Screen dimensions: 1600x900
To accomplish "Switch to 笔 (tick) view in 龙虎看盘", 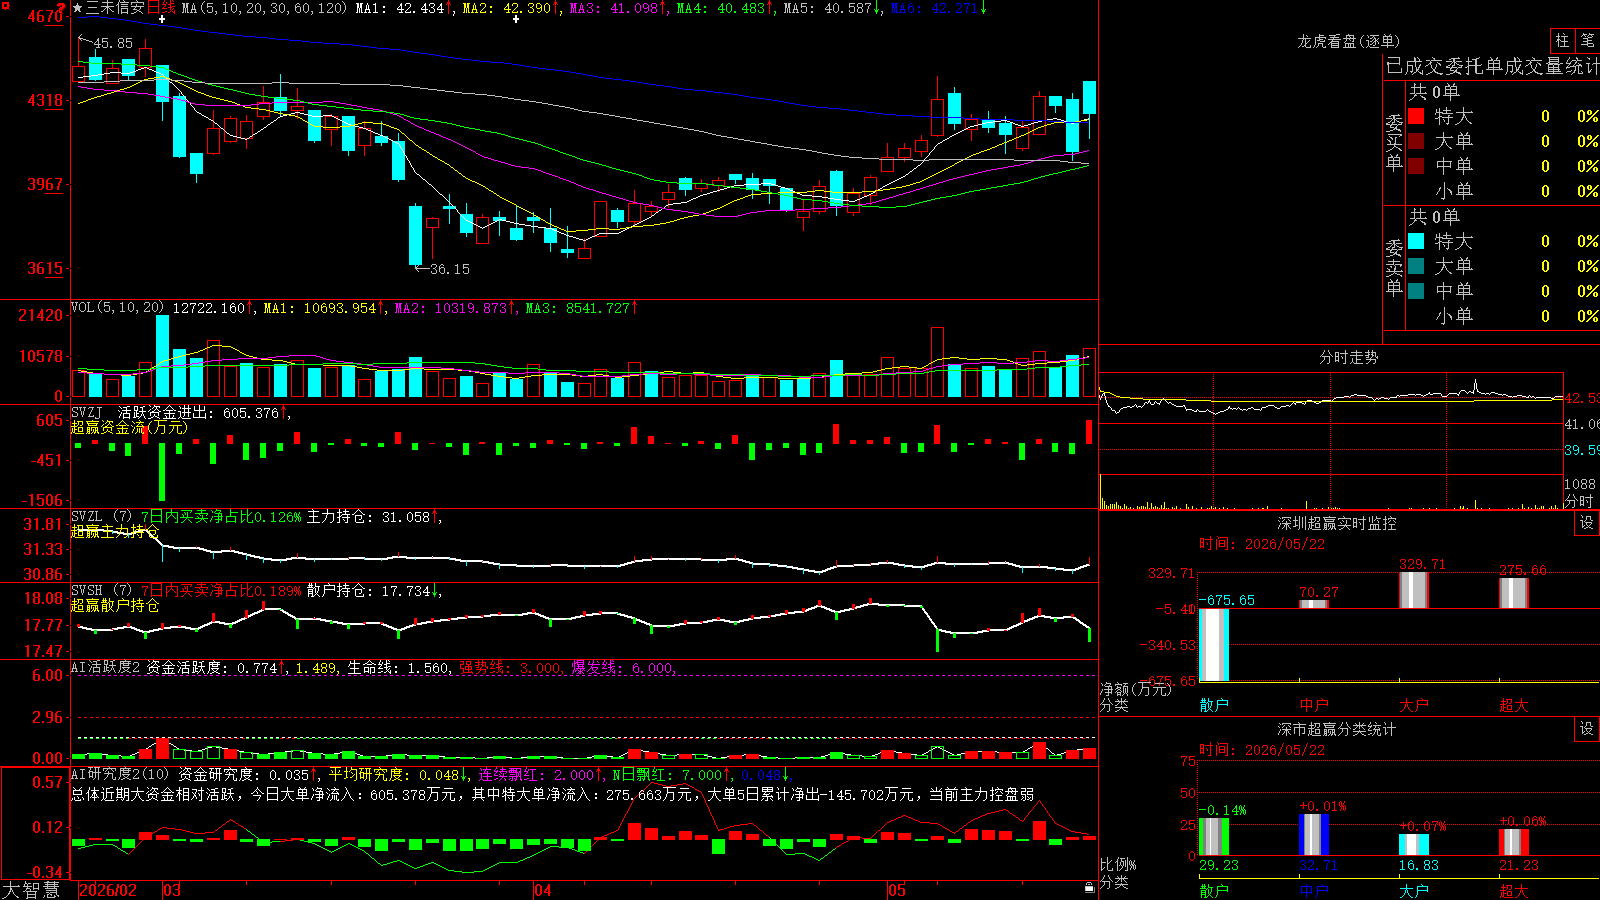I will pos(1588,41).
